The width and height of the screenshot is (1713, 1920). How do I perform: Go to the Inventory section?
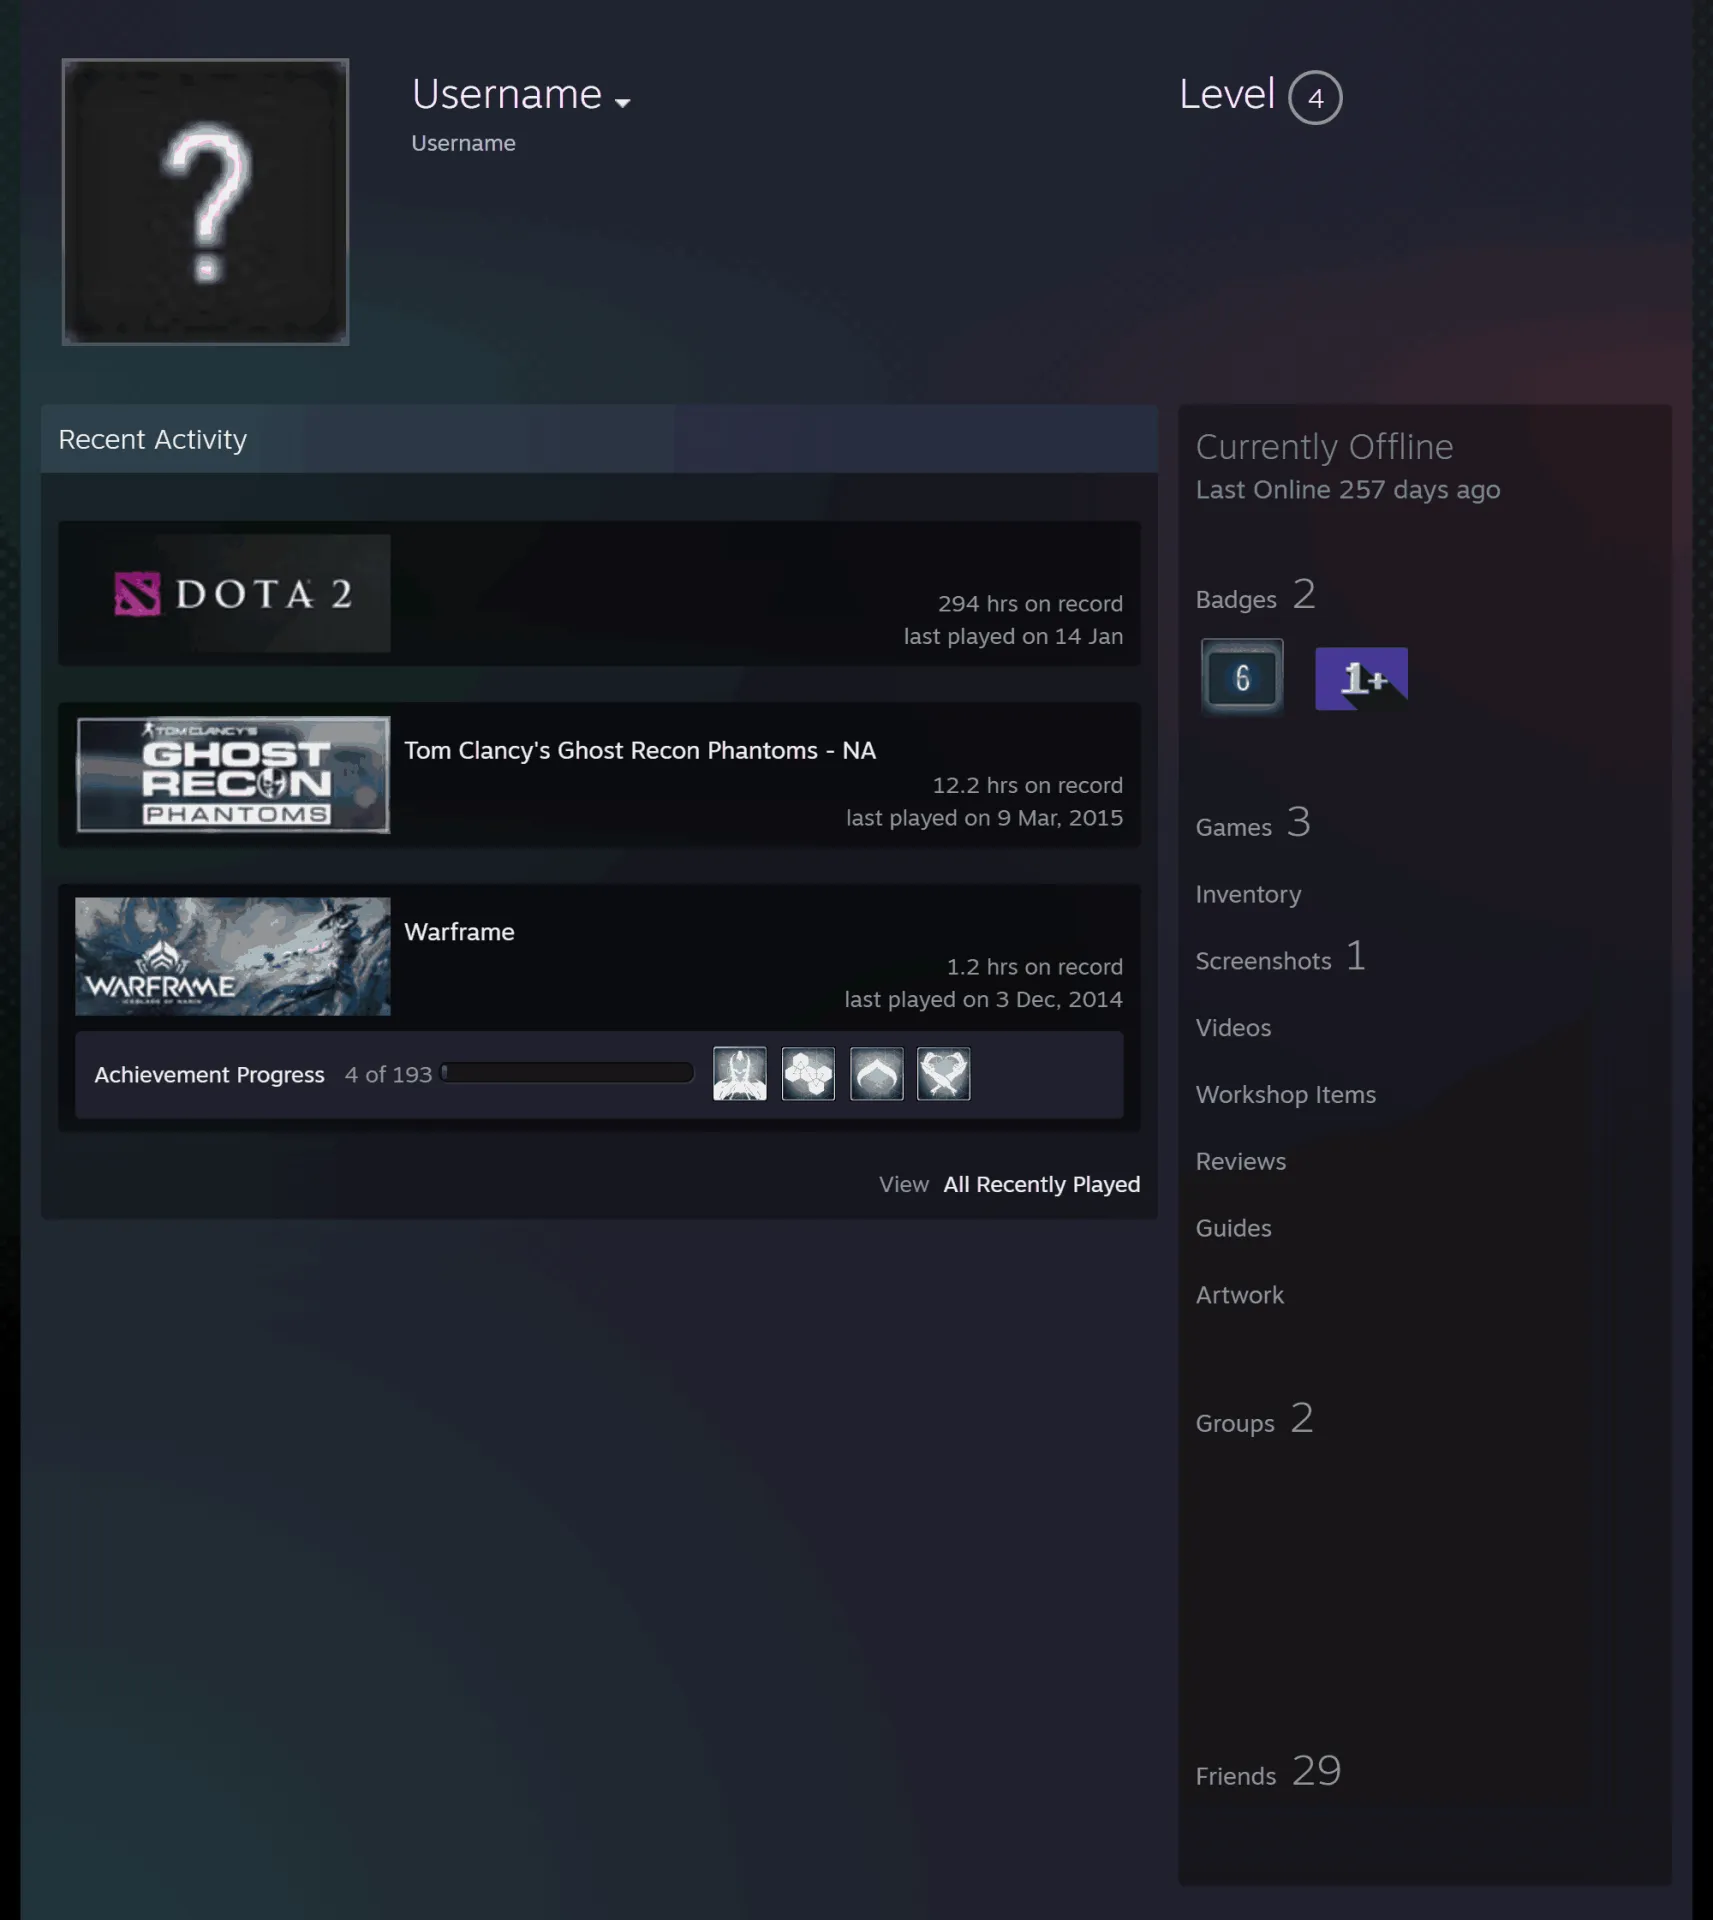point(1249,894)
